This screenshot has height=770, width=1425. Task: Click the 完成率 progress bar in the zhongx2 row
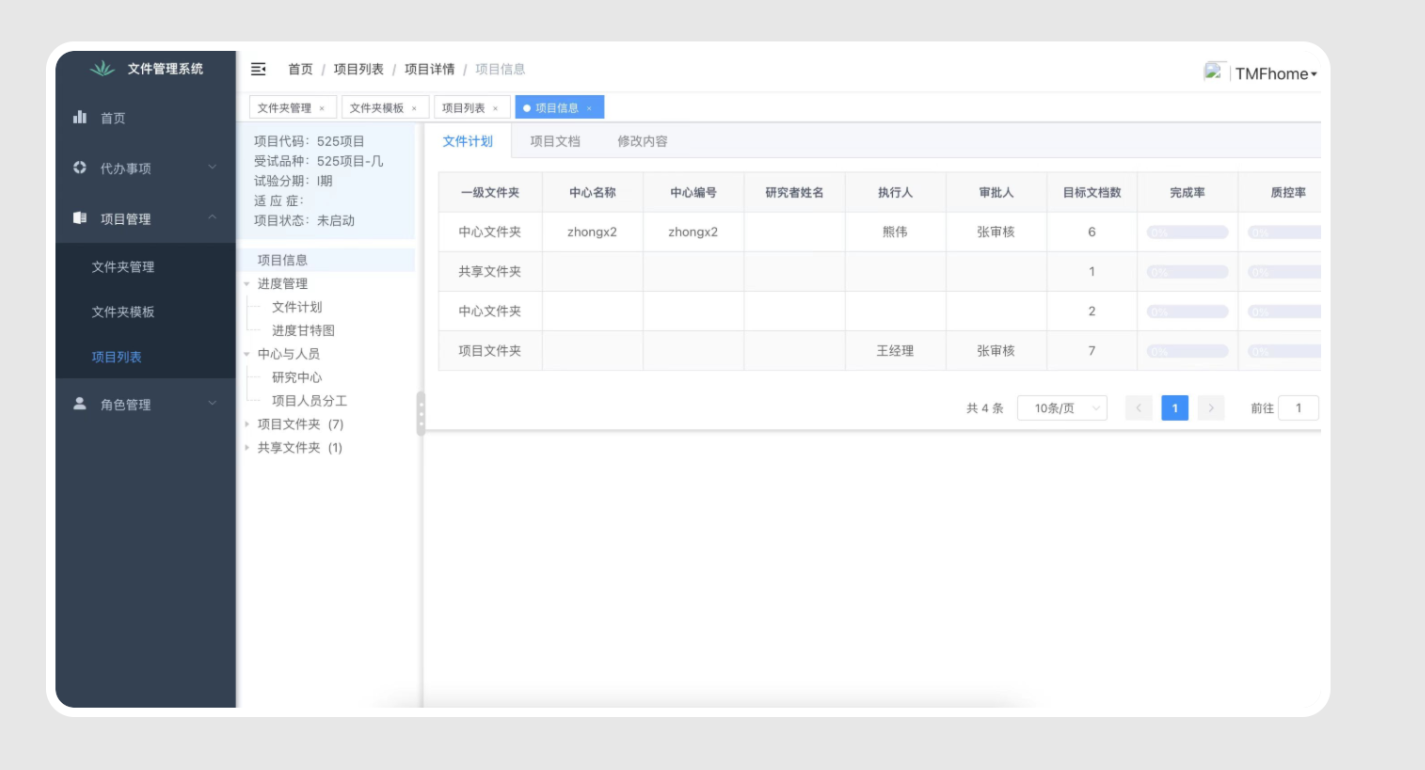1187,232
